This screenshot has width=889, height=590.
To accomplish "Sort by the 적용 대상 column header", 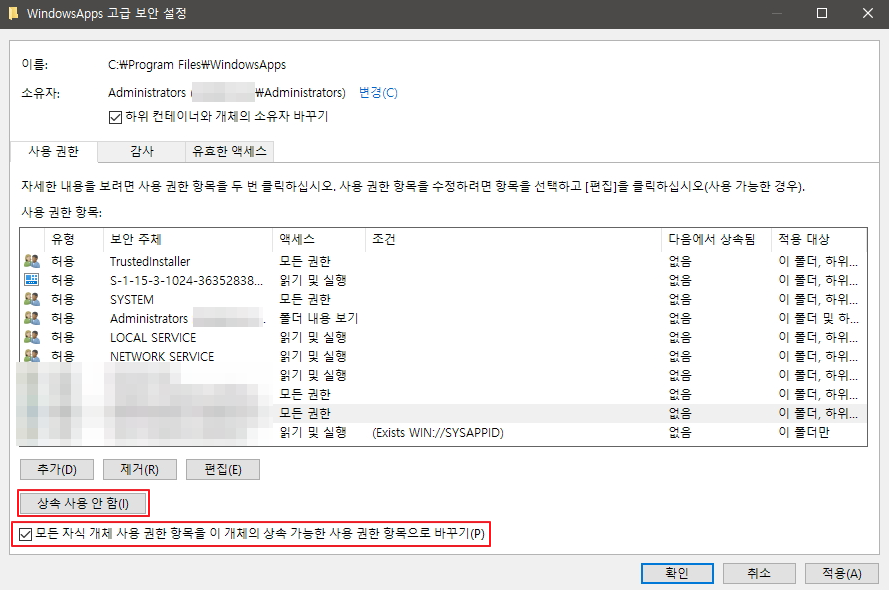I will tap(819, 239).
